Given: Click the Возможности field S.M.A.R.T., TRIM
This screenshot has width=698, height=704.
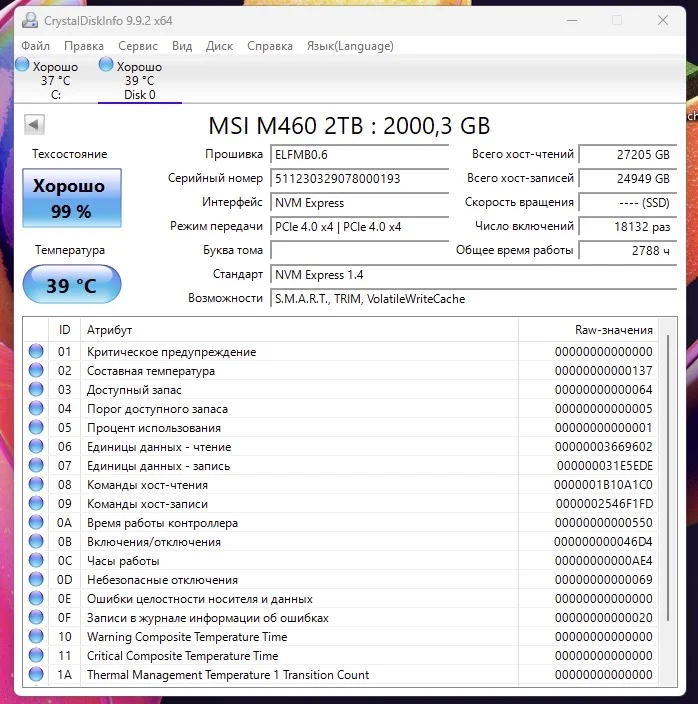Looking at the screenshot, I should 474,299.
